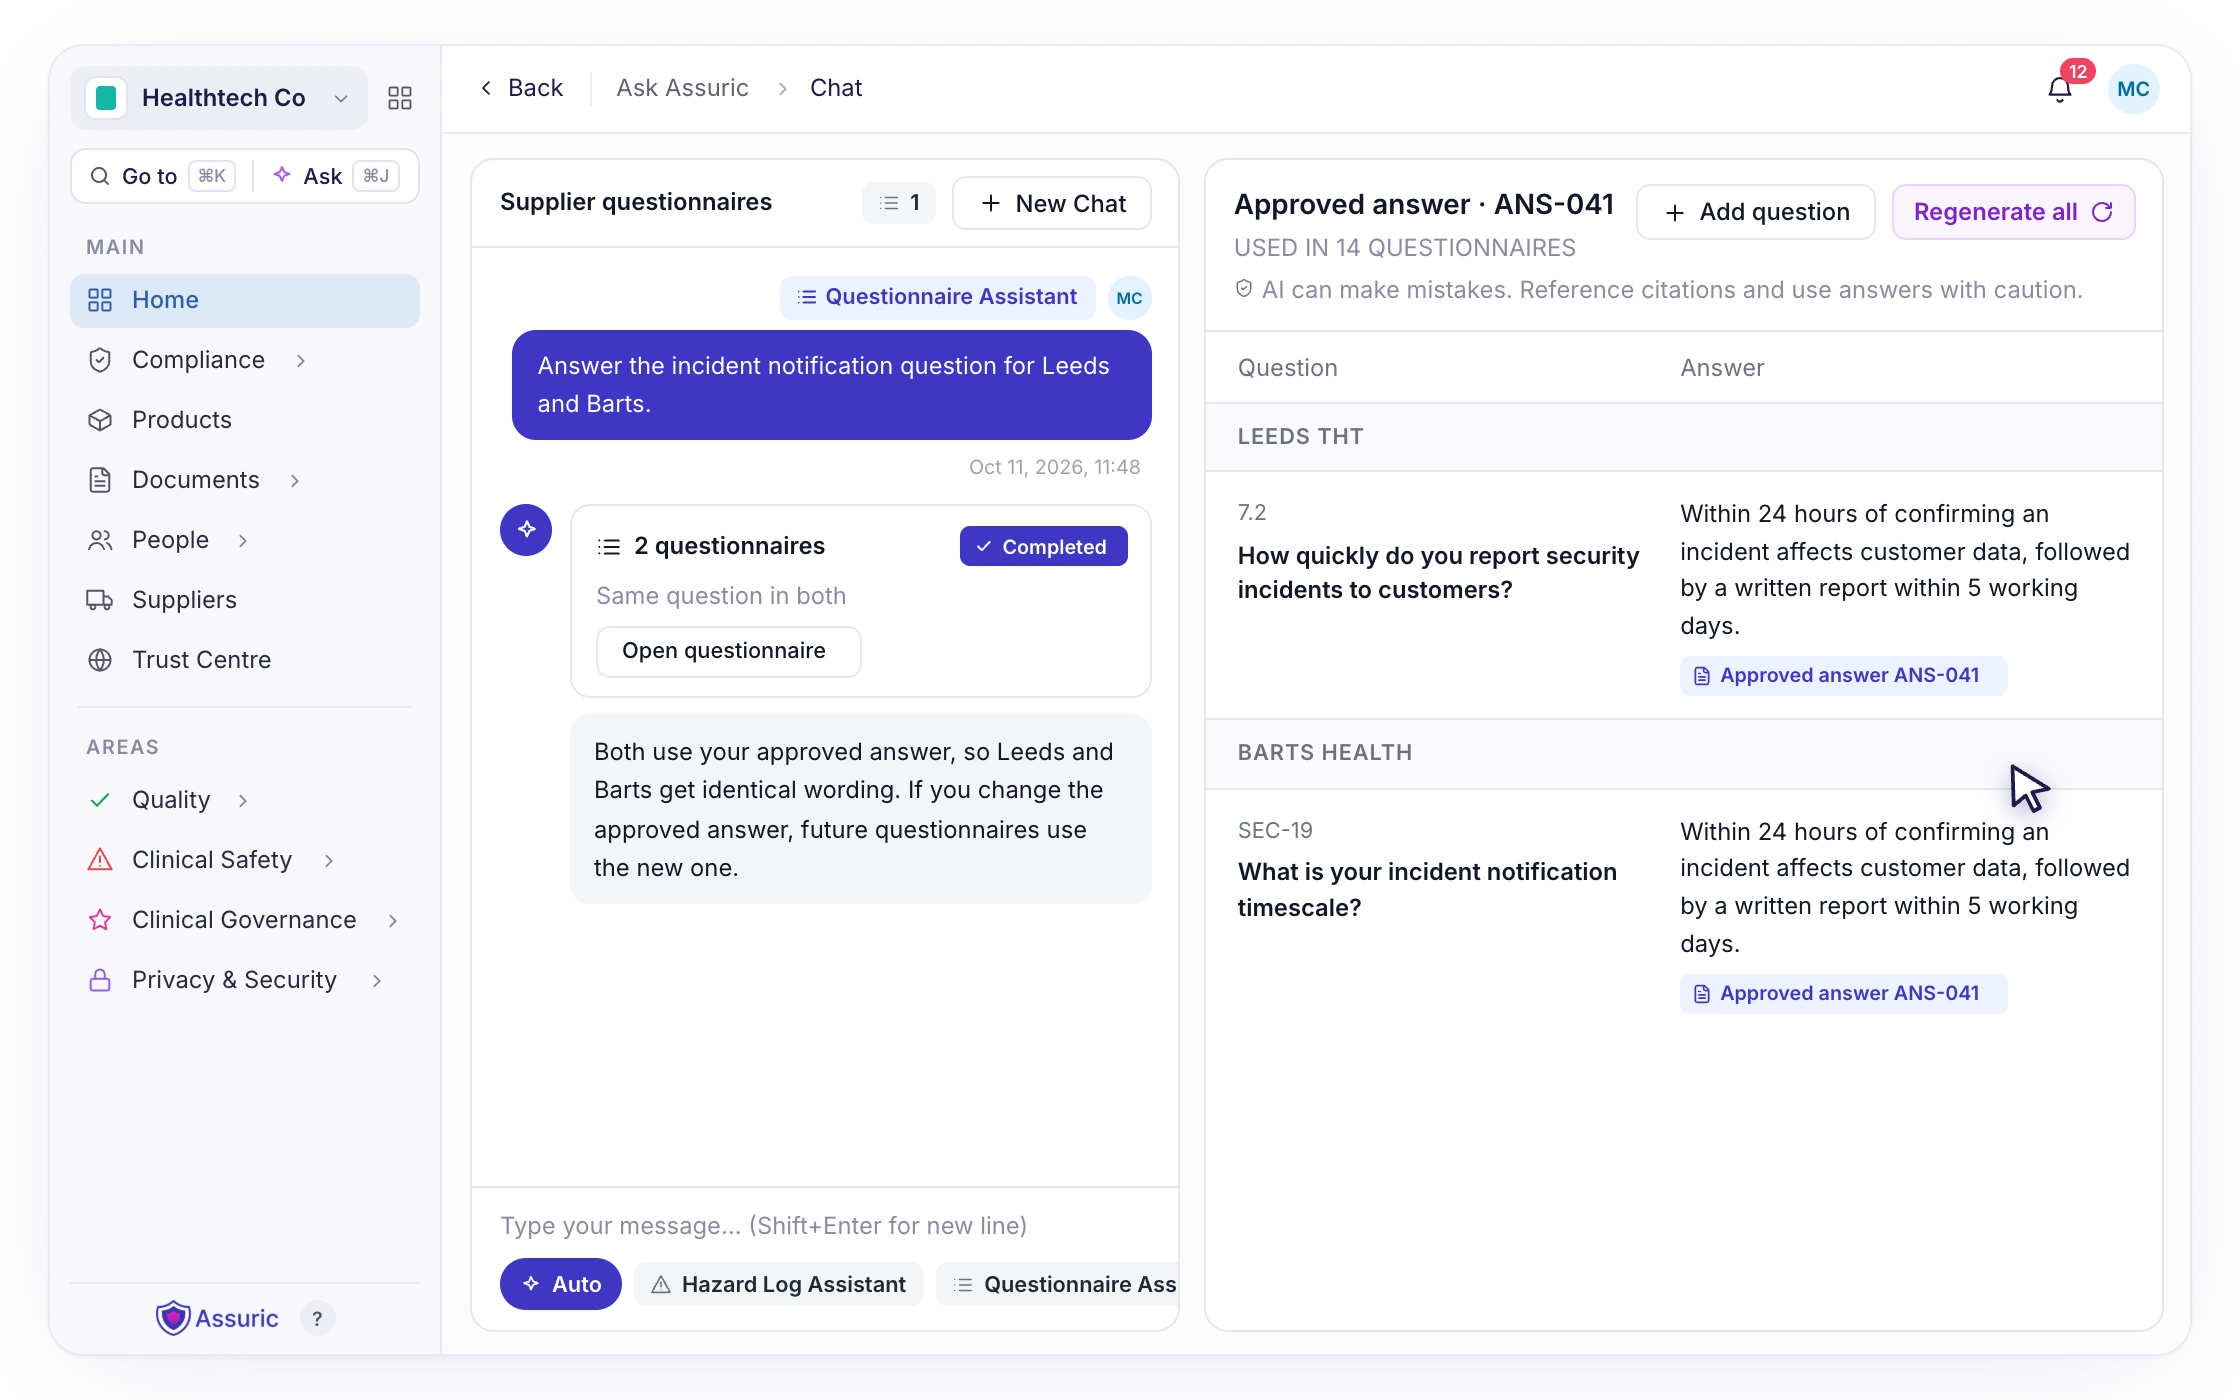Open the Healthtech Co workspace dropdown

(x=219, y=98)
